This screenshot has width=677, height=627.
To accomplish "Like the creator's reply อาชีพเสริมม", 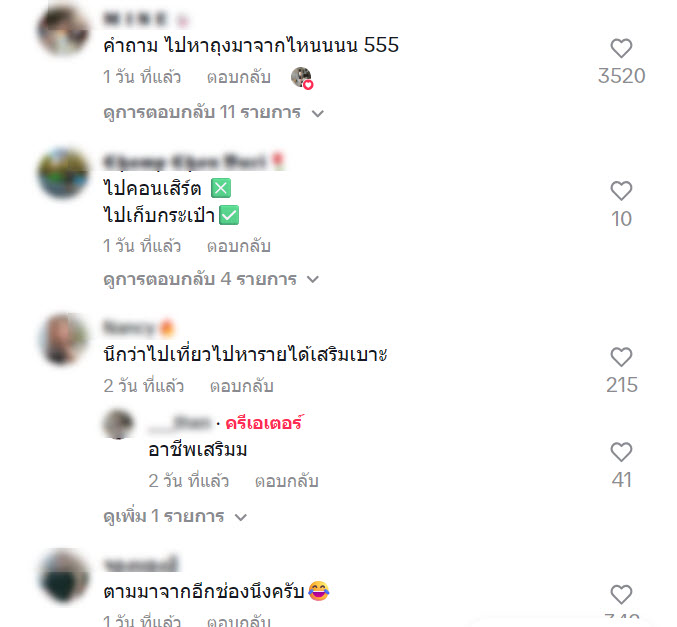I will 621,452.
